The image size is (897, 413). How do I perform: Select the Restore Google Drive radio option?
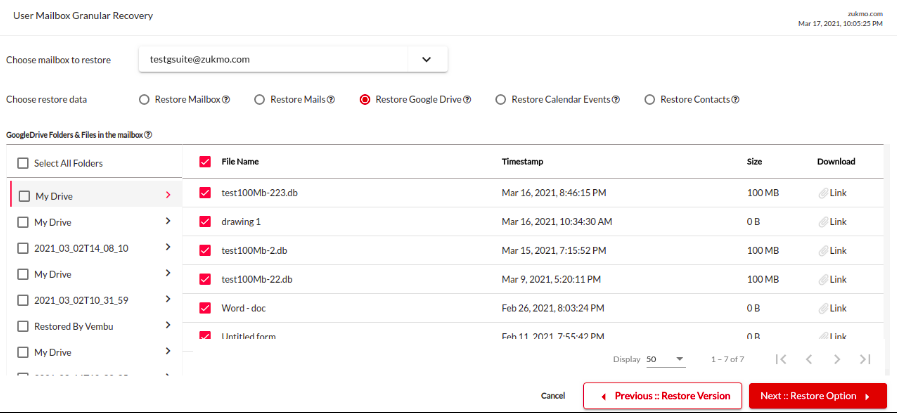tap(364, 100)
